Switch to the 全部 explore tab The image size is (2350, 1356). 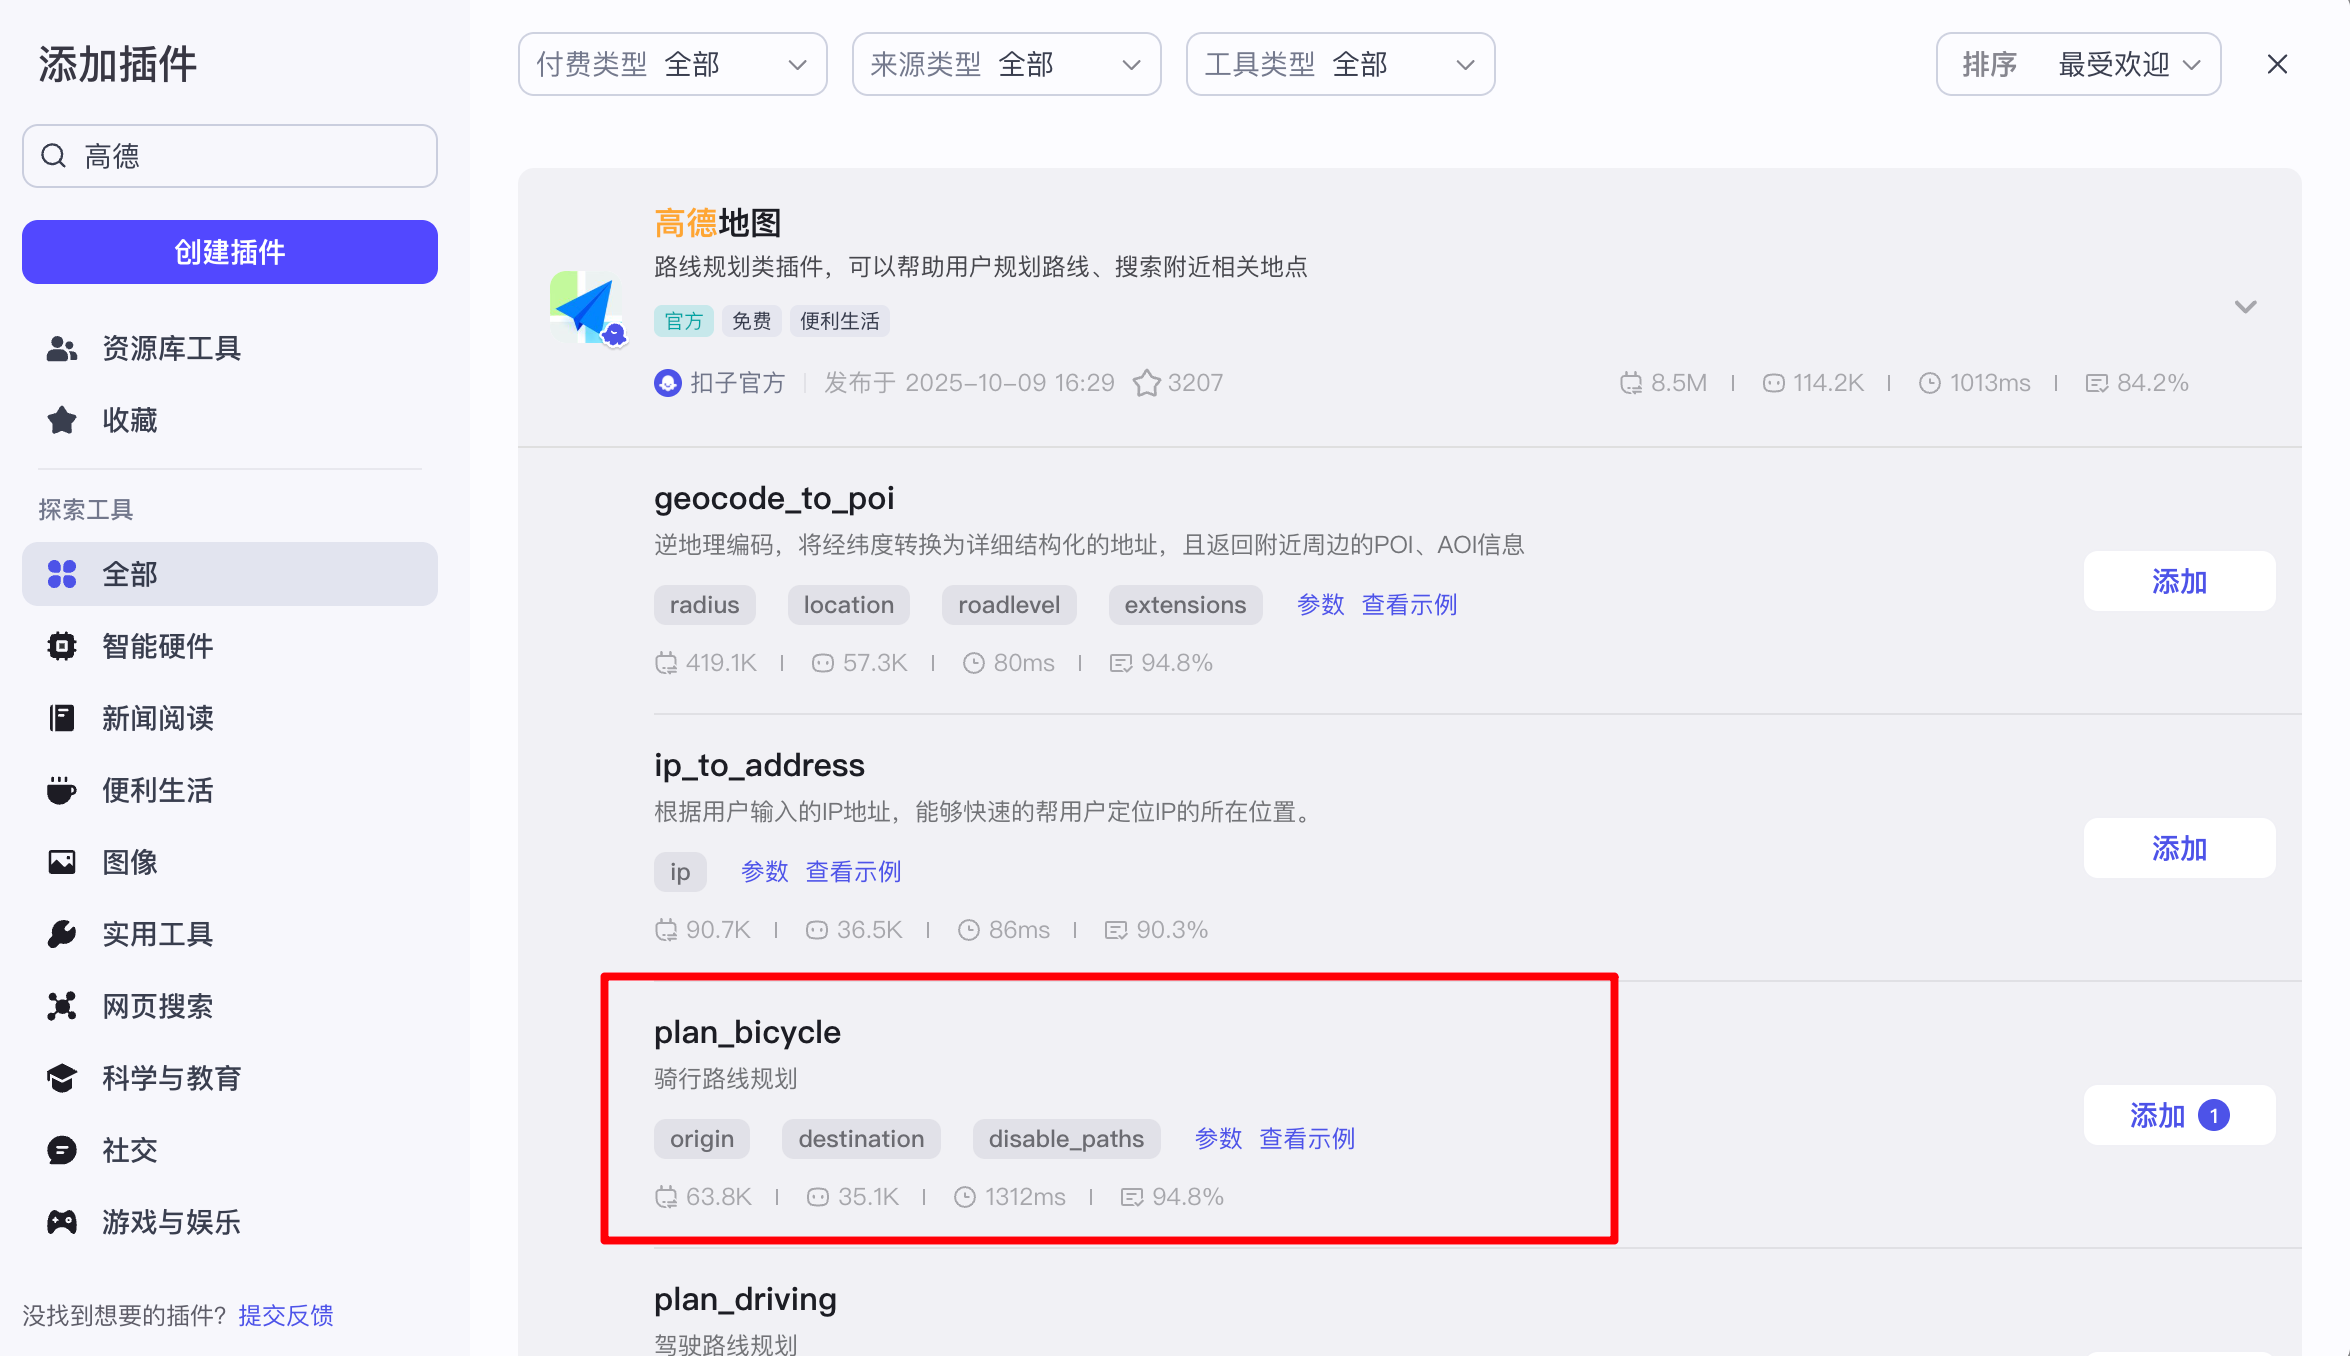(128, 574)
